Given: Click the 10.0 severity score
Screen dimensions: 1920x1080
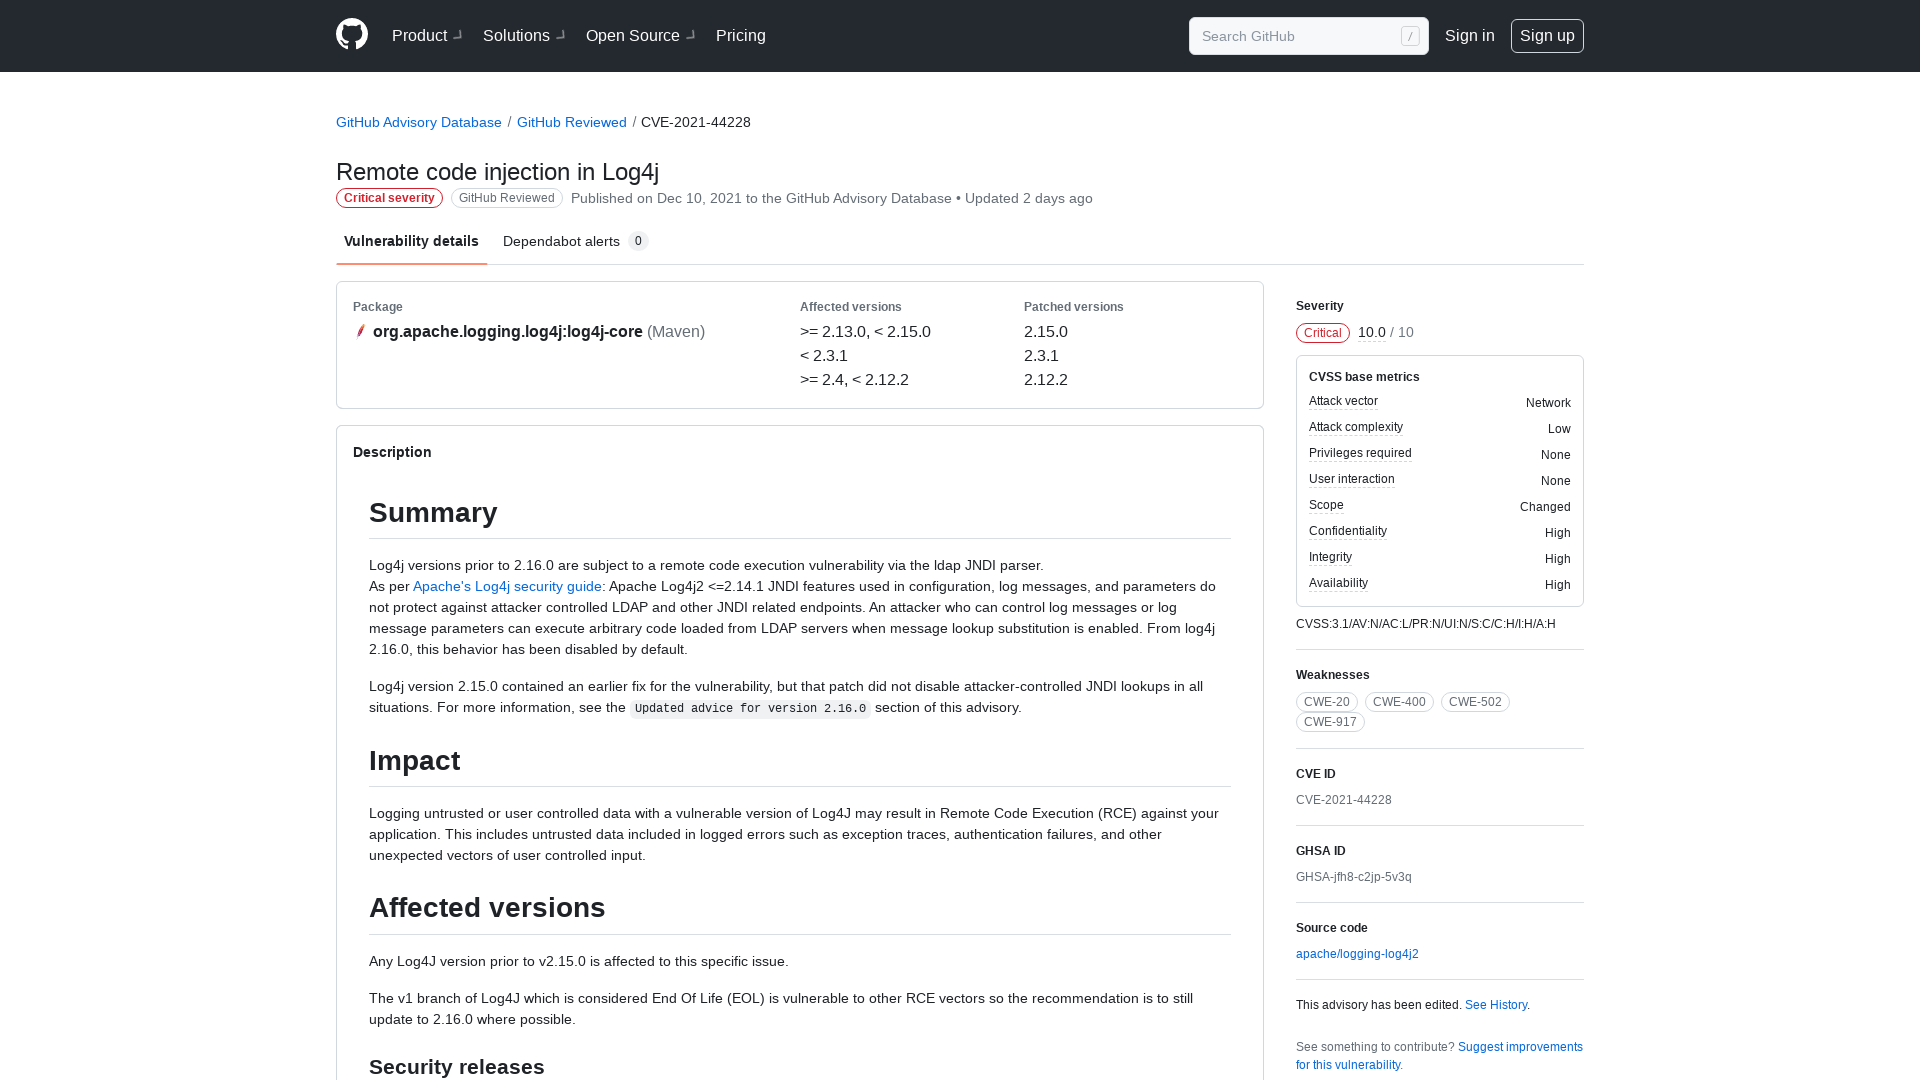Looking at the screenshot, I should coord(1372,332).
